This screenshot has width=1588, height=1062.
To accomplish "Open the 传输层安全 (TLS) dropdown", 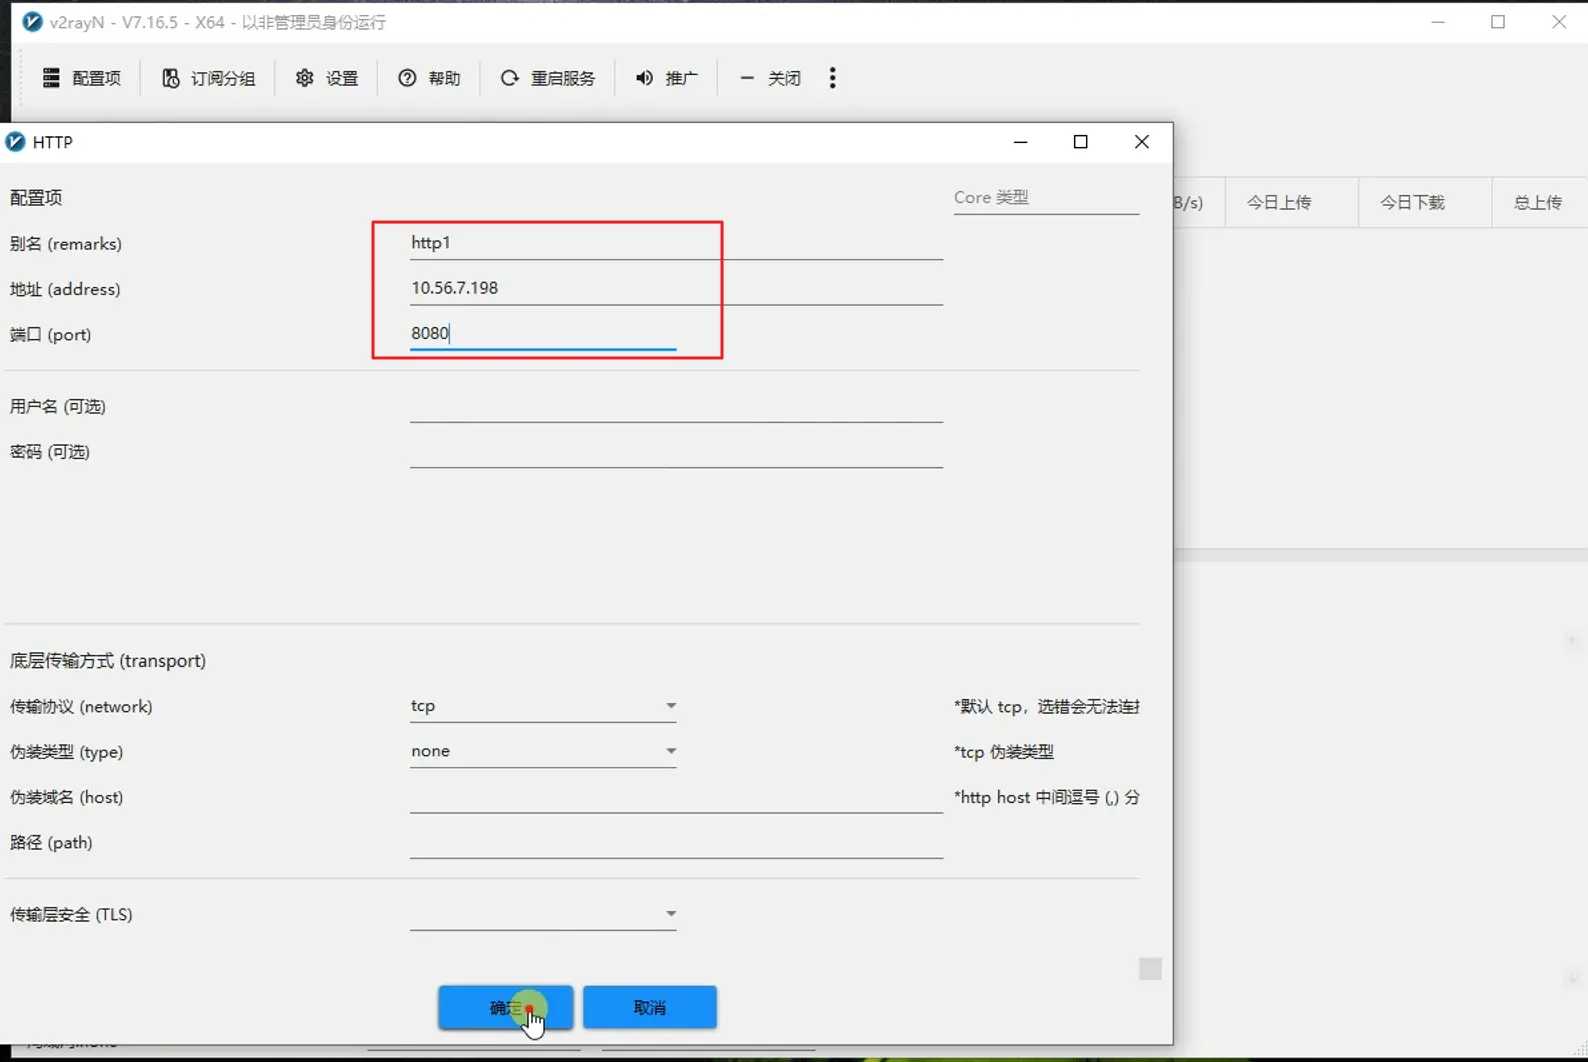I will [x=543, y=914].
